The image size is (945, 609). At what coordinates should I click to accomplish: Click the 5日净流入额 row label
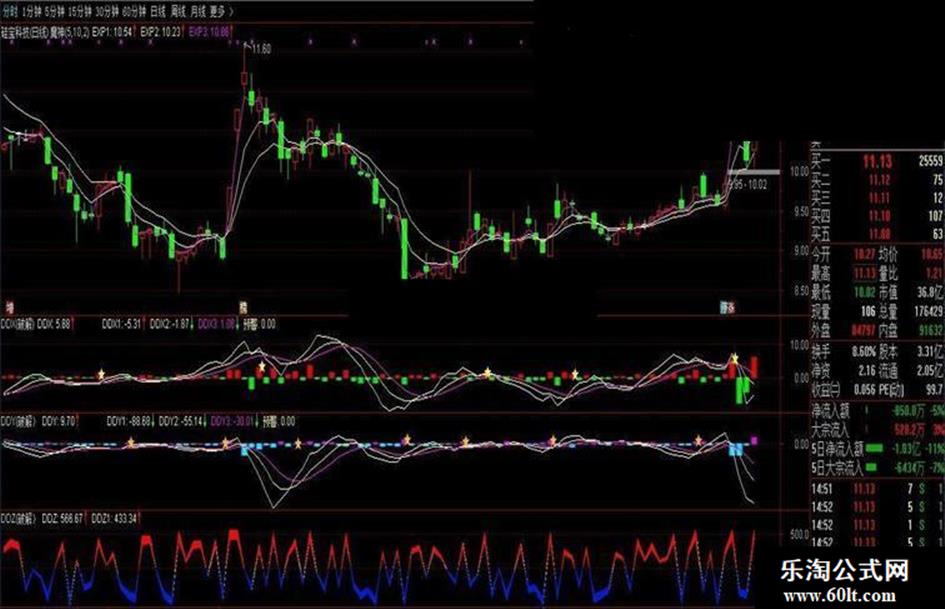tap(837, 449)
